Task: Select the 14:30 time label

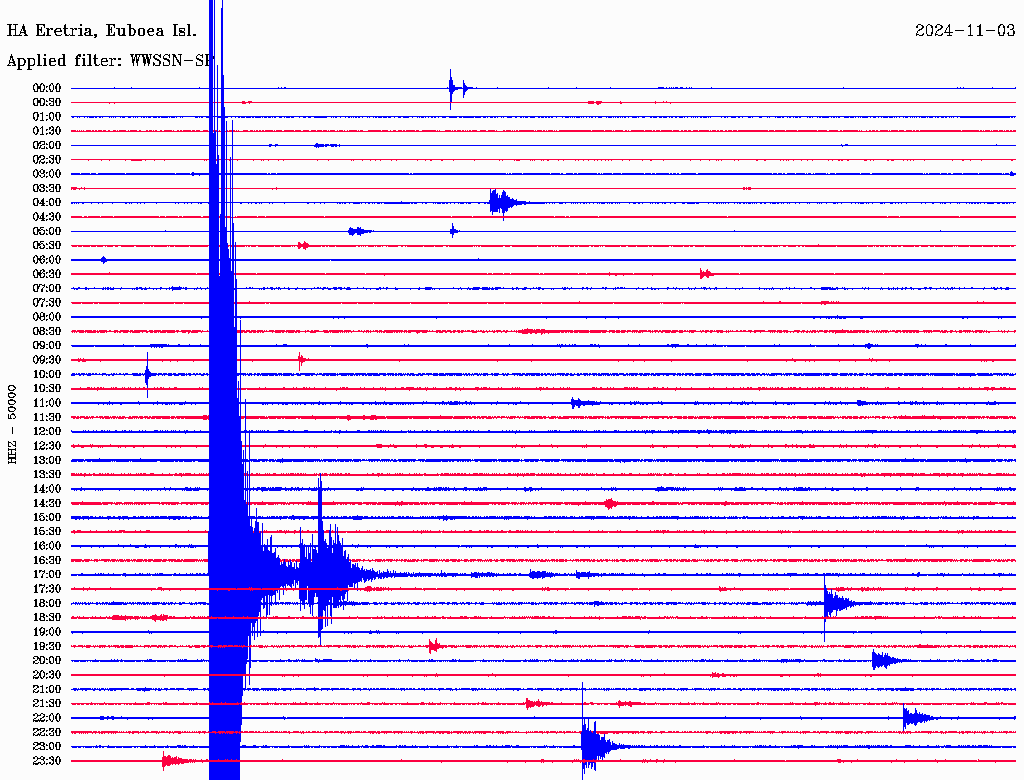Action: point(47,504)
